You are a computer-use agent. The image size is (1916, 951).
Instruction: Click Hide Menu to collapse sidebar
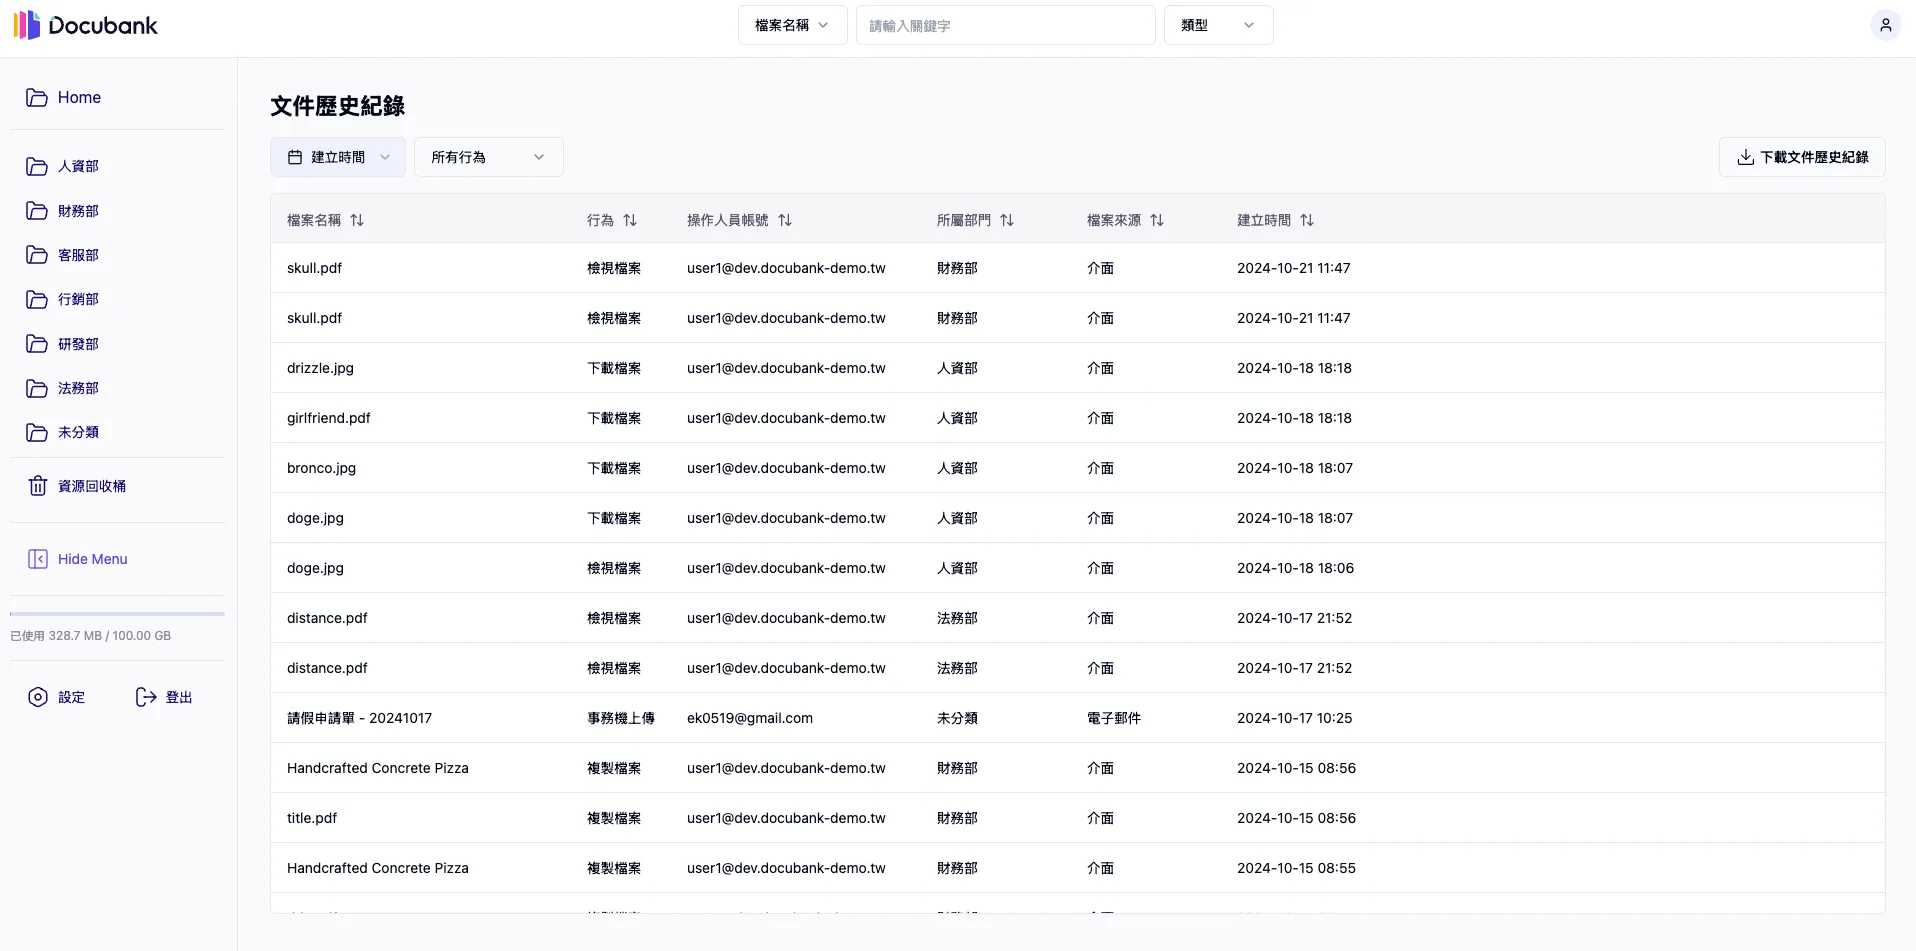91,559
